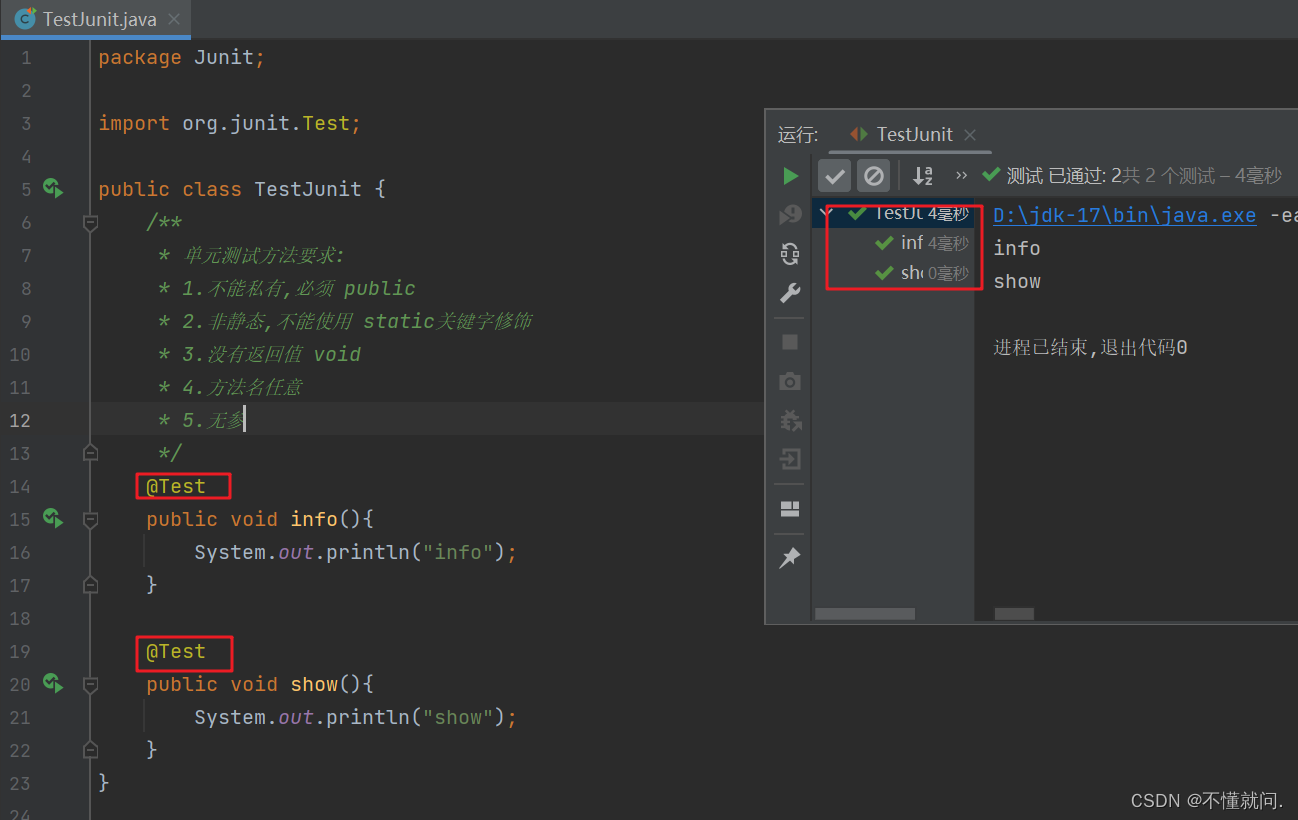Collapse the TestJunit node in test tree

coord(826,213)
